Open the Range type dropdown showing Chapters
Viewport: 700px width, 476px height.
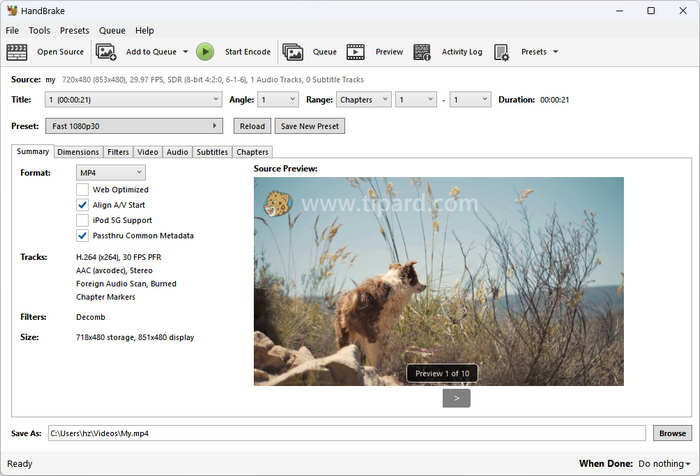(x=364, y=100)
